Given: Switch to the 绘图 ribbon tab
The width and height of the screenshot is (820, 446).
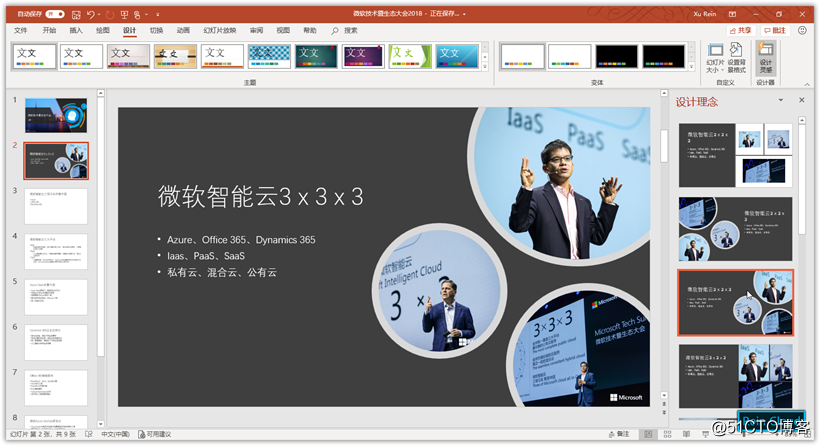Looking at the screenshot, I should (x=102, y=30).
